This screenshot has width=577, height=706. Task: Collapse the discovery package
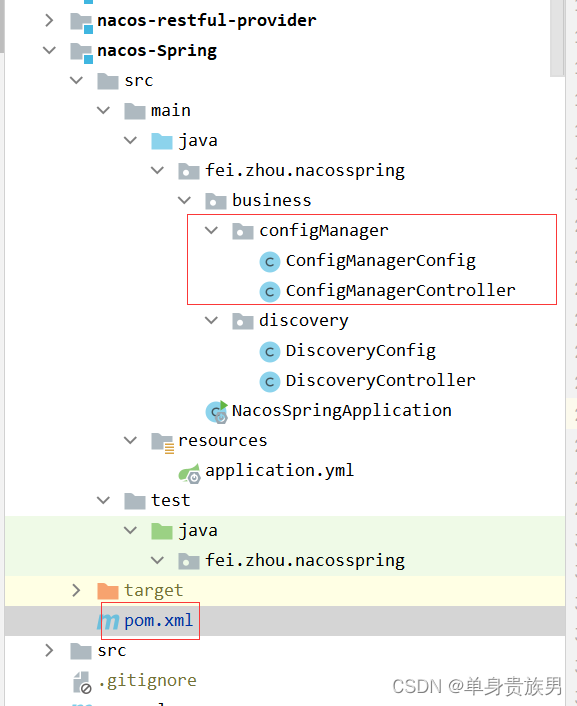click(212, 321)
